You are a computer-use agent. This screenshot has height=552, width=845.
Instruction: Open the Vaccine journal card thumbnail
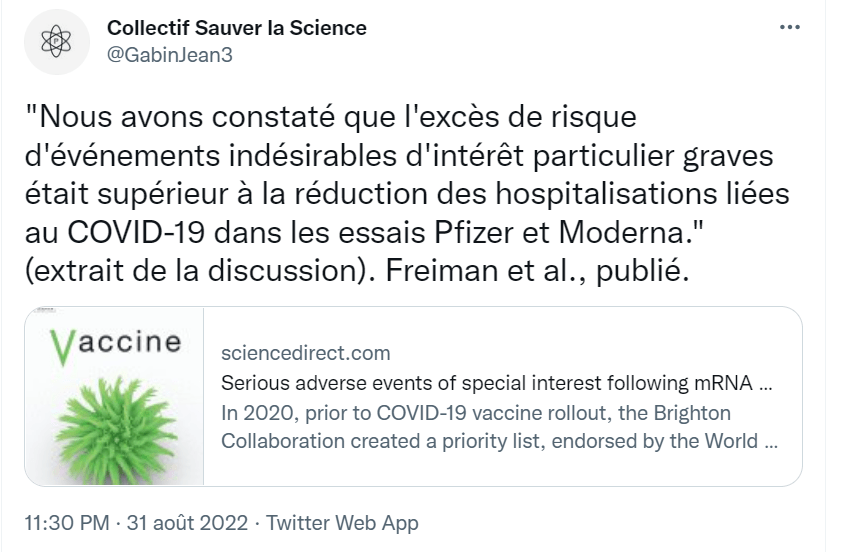point(114,396)
